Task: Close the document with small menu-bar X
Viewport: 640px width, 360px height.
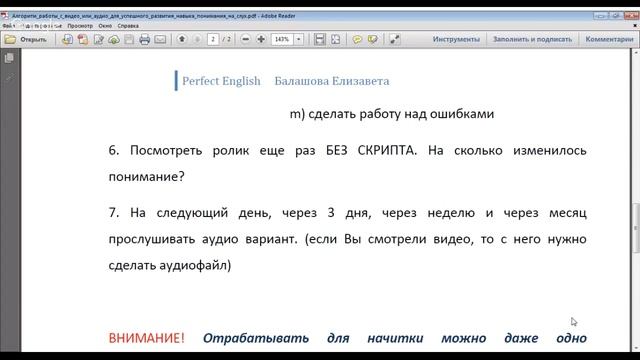Action: pos(635,25)
